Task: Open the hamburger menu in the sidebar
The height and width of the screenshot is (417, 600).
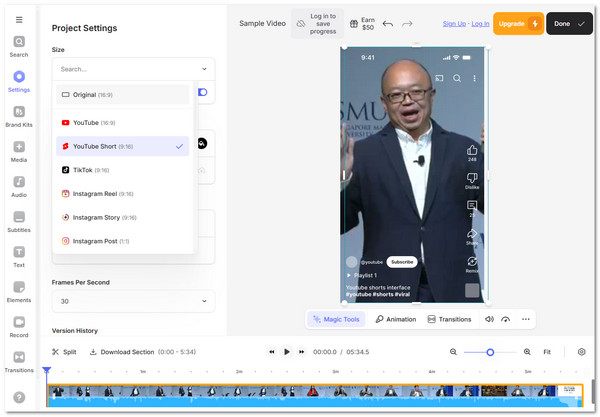Action: (x=19, y=20)
